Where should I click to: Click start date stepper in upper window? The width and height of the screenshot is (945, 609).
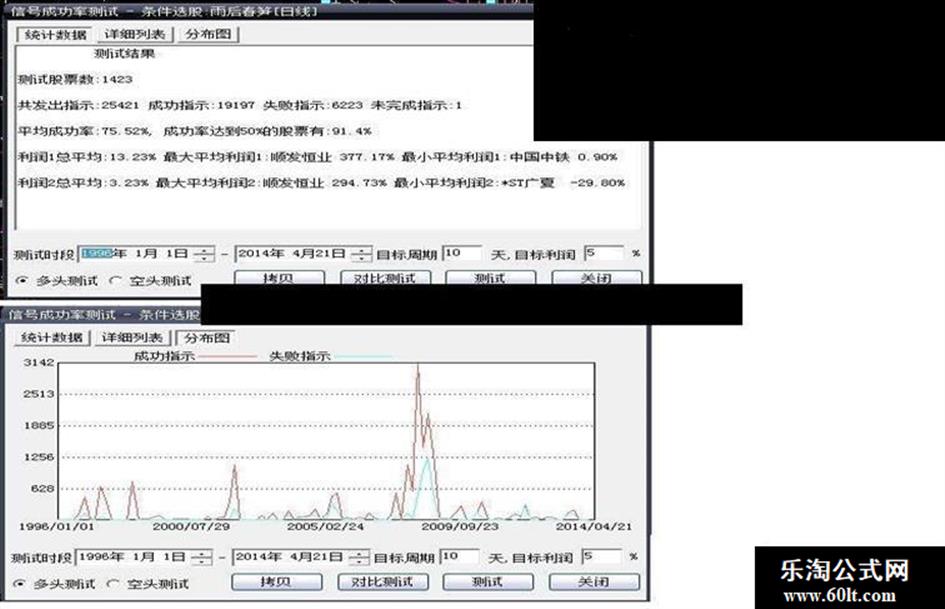[x=204, y=254]
